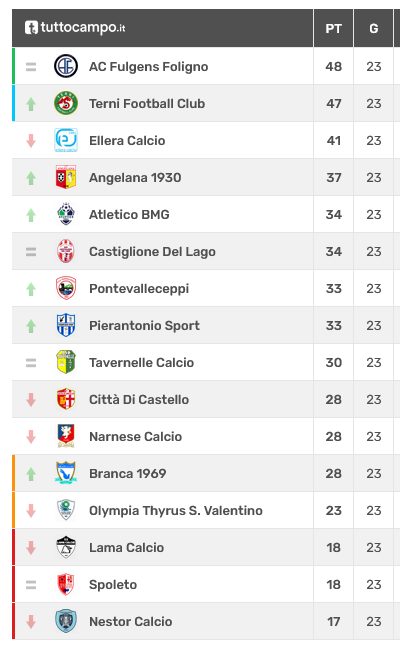400x647 pixels.
Task: Open the Città Di Castello team link
Action: (x=139, y=399)
